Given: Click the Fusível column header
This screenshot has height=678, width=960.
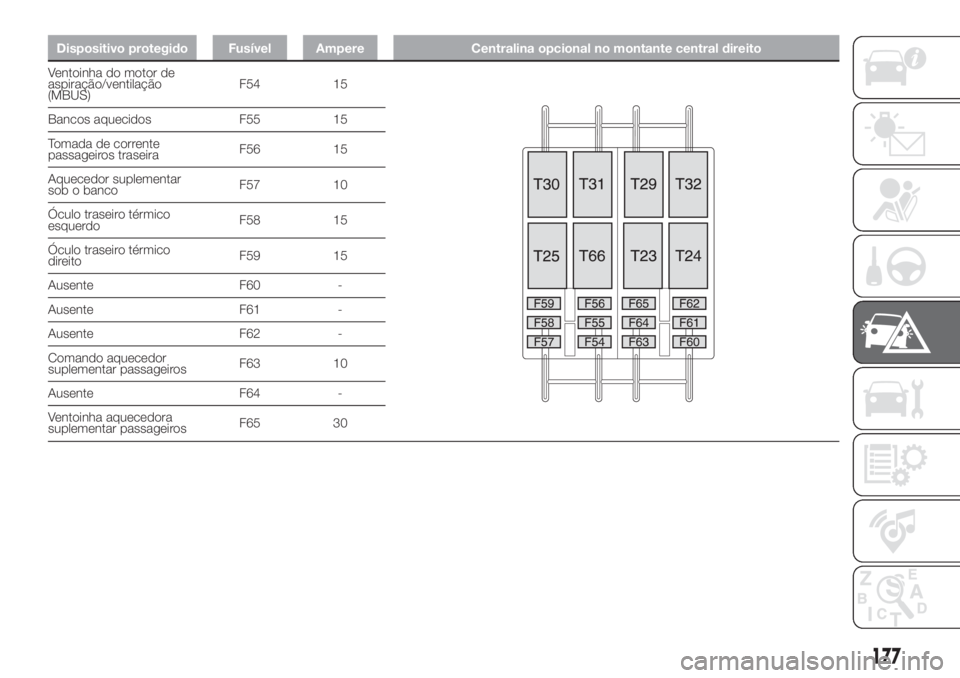Looking at the screenshot, I should point(250,48).
